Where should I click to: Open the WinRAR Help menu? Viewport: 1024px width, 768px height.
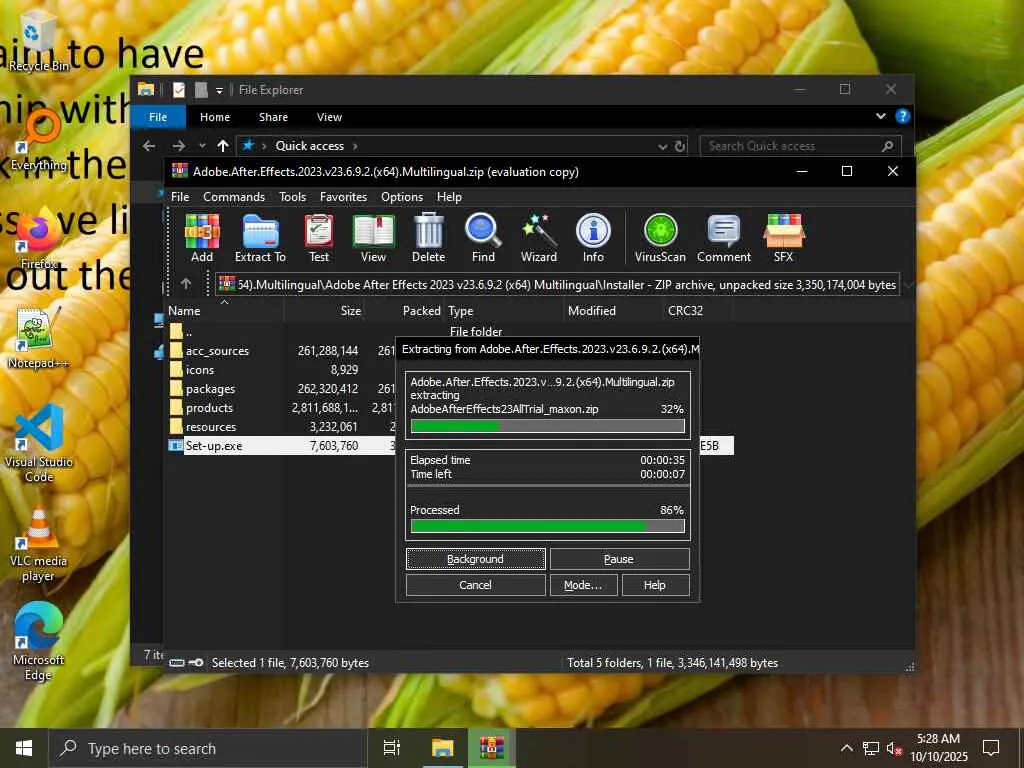449,197
